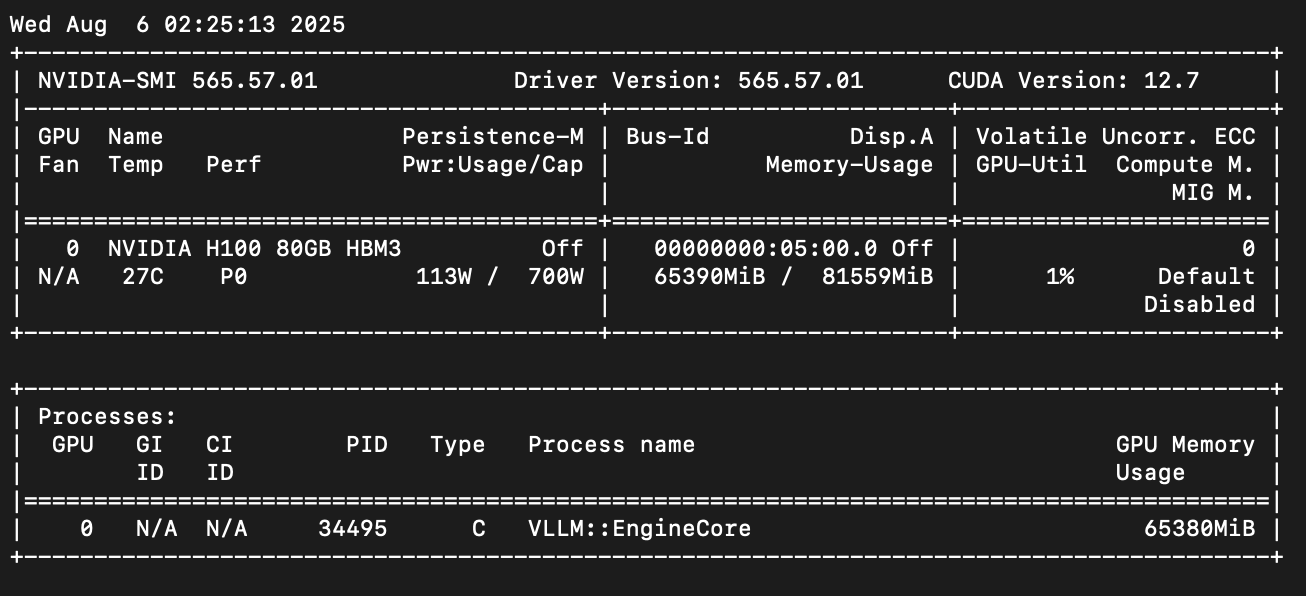Click the MIG mode Disabled text
Image resolution: width=1306 pixels, height=596 pixels.
coord(1199,304)
